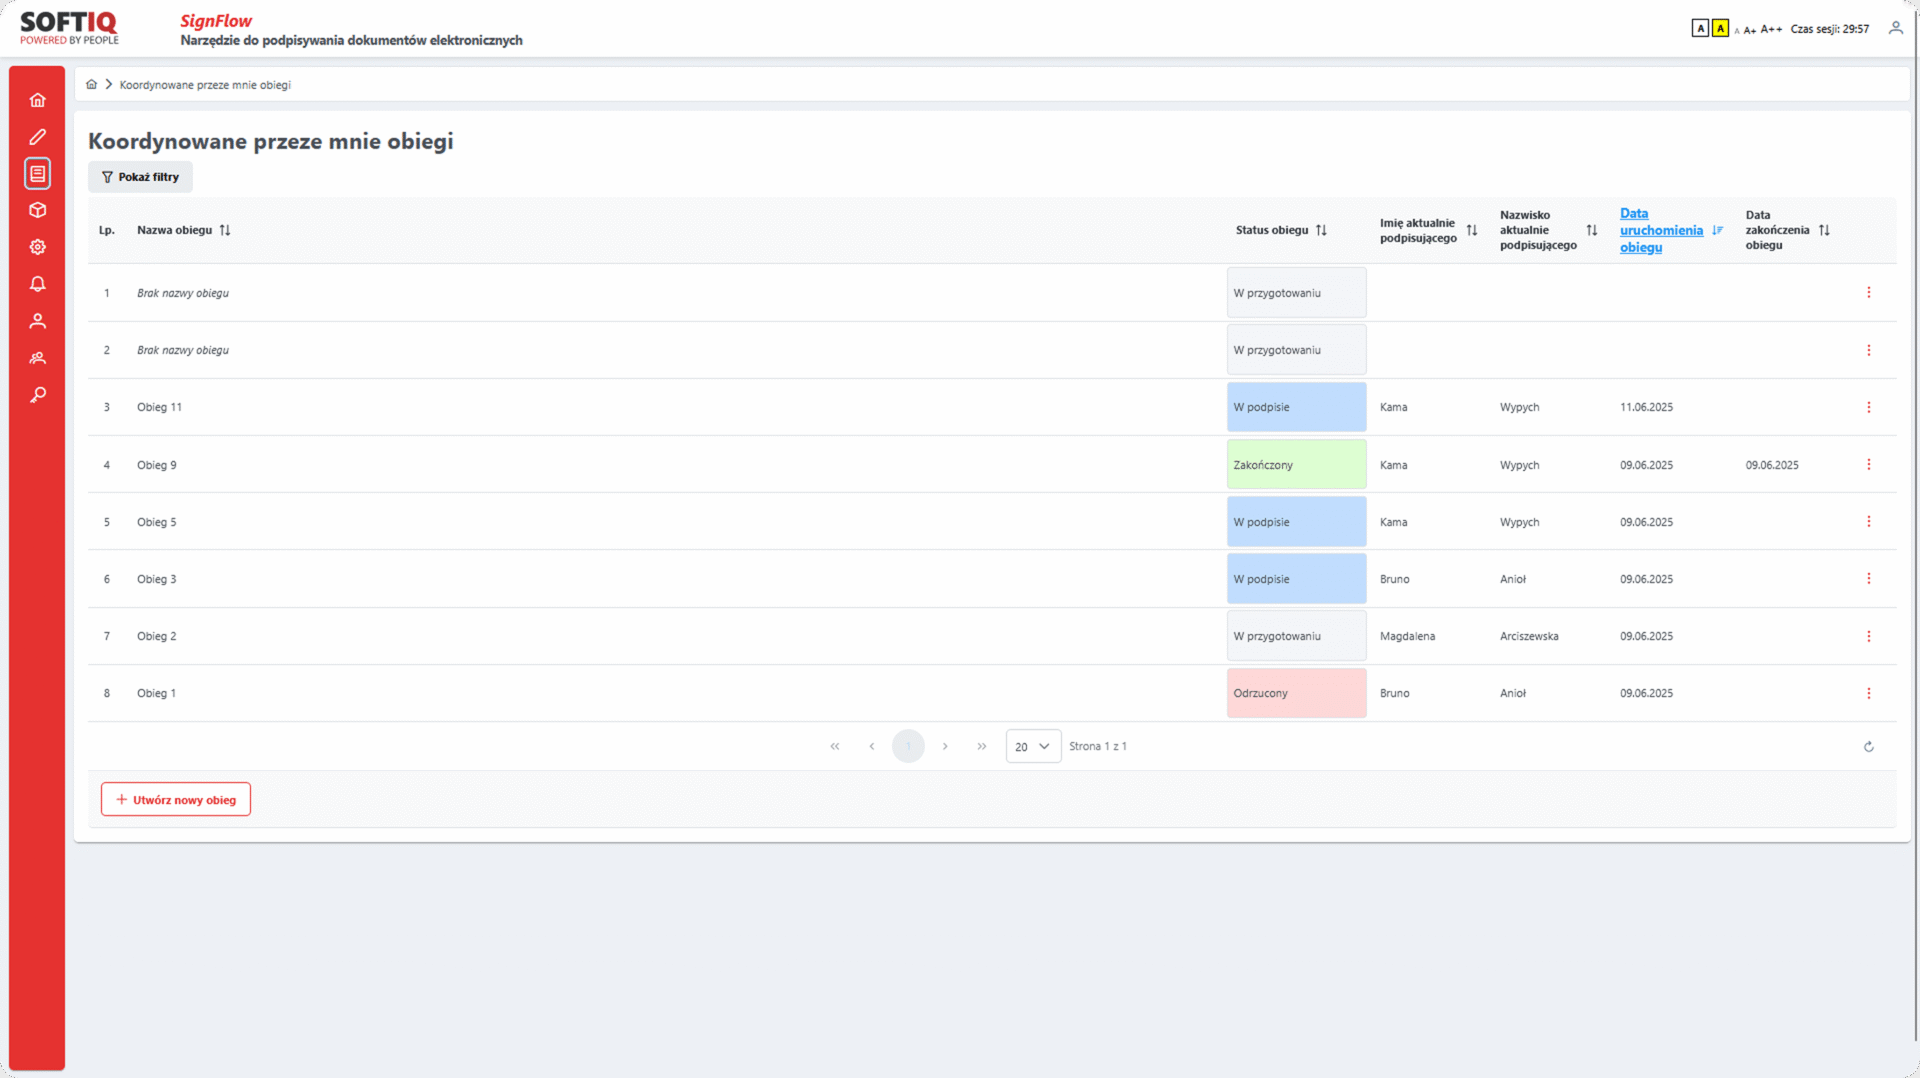Click green Zakończony status of Obieg 9

[1296, 465]
